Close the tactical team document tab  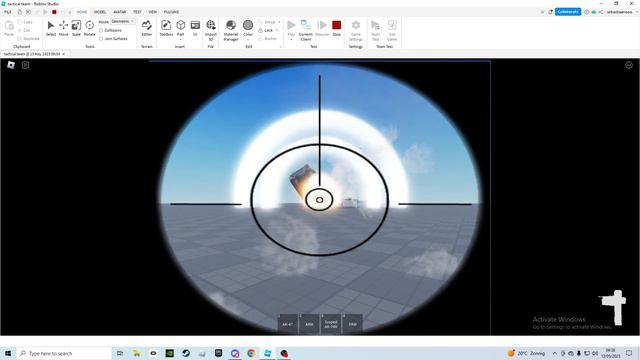[64, 54]
